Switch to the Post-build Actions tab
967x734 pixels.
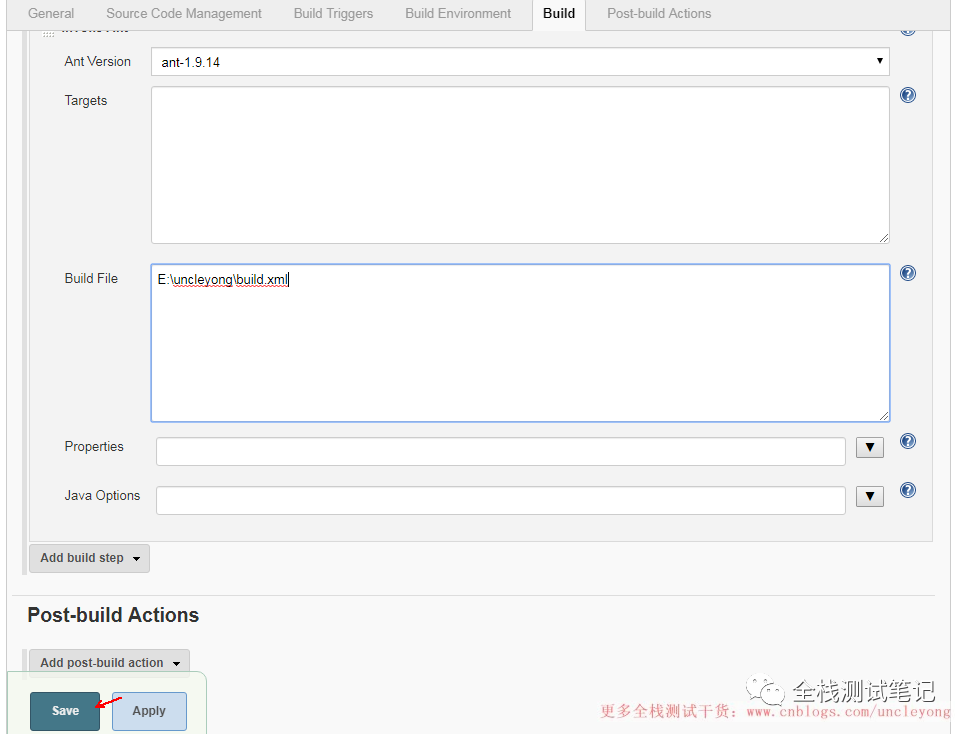point(659,14)
